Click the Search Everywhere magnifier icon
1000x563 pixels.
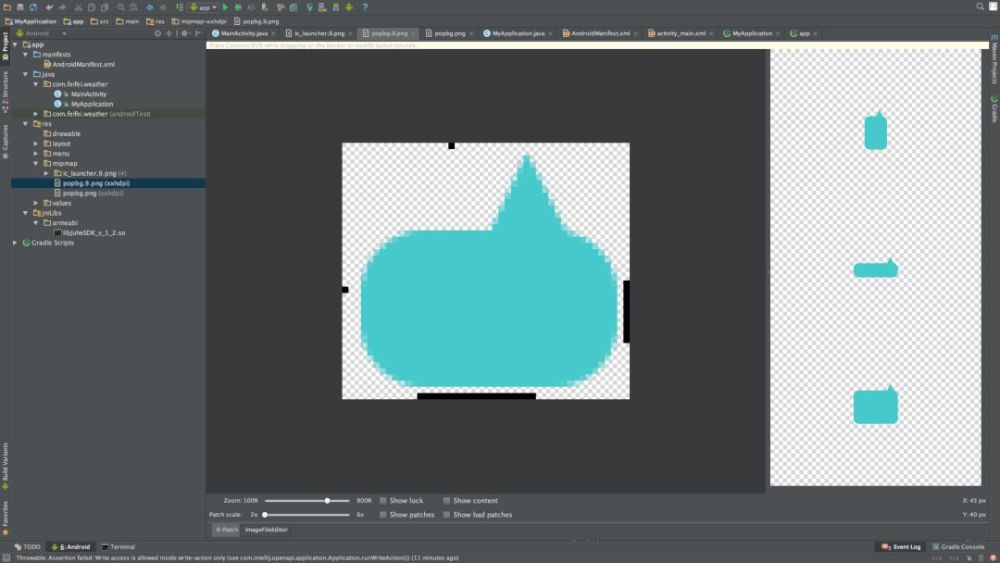pyautogui.click(x=980, y=6)
